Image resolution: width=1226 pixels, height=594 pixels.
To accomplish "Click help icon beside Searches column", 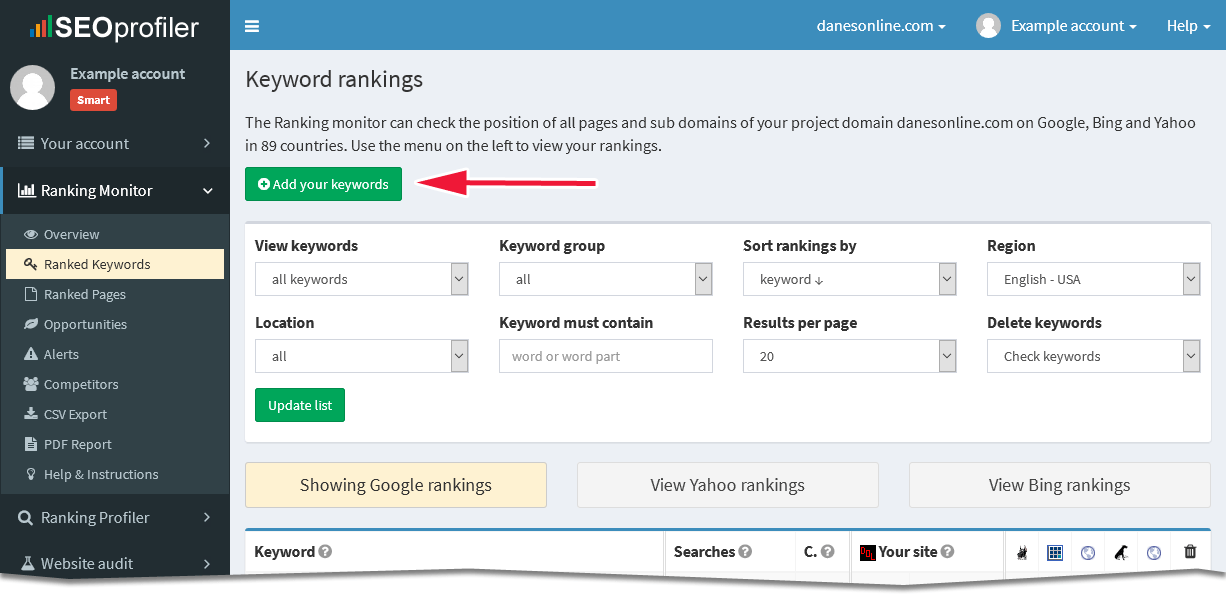I will [745, 552].
